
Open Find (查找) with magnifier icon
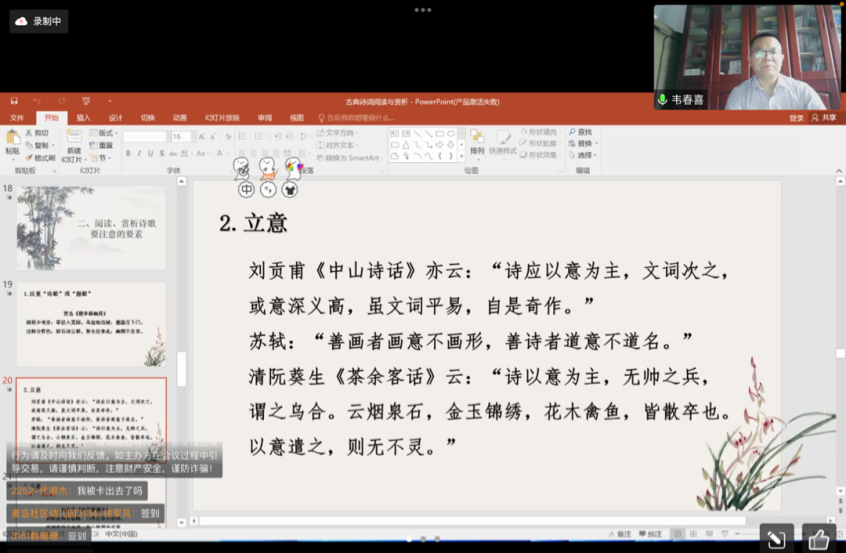coord(580,132)
